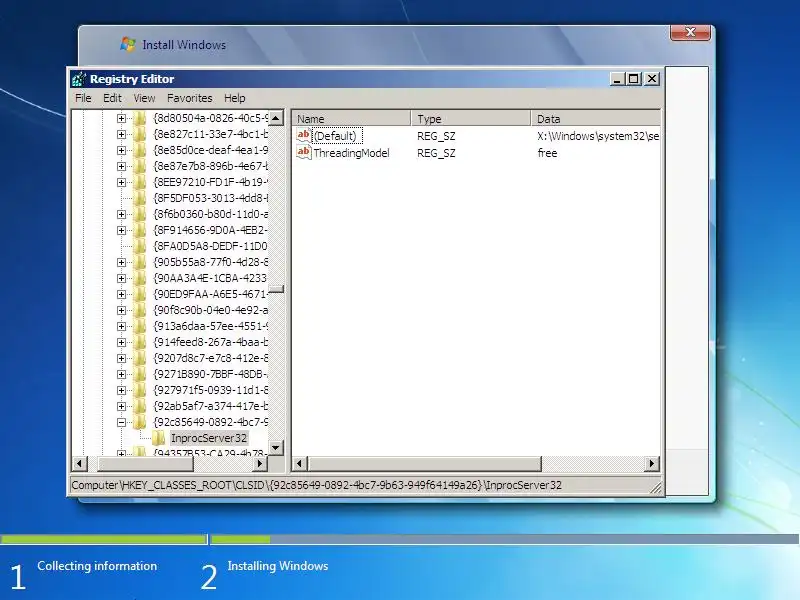Click the tree pane scroll up arrow

point(276,118)
